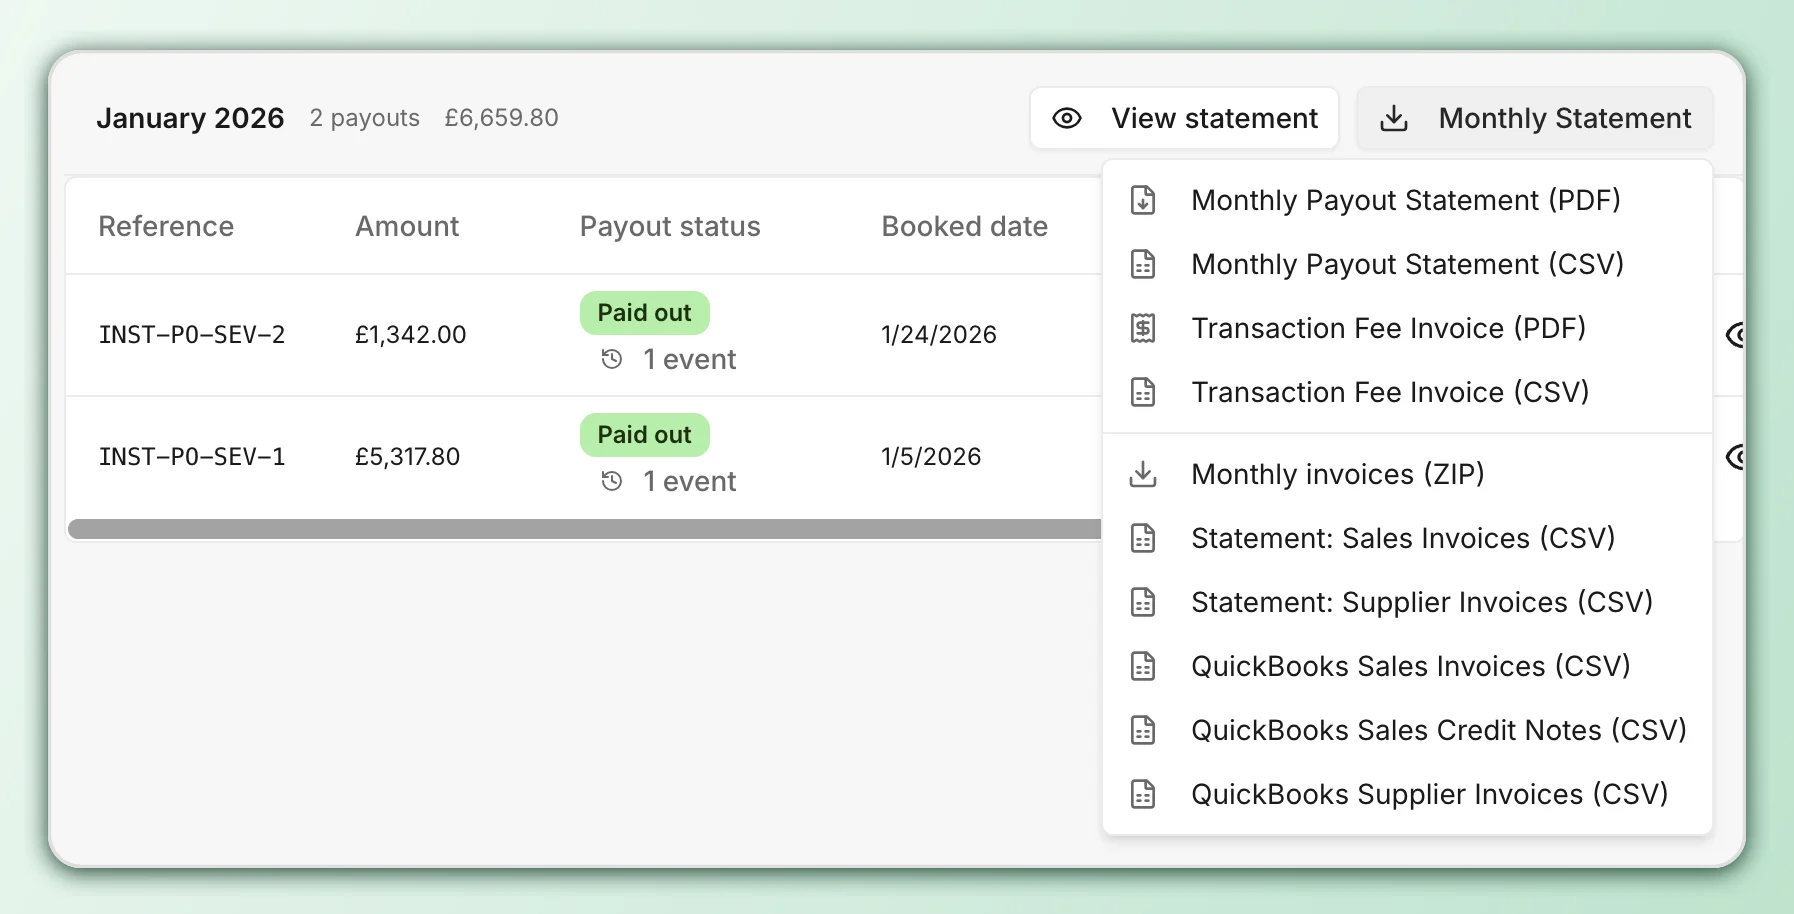Click the booked date 1/5/2026
This screenshot has height=914, width=1794.
[x=930, y=457]
